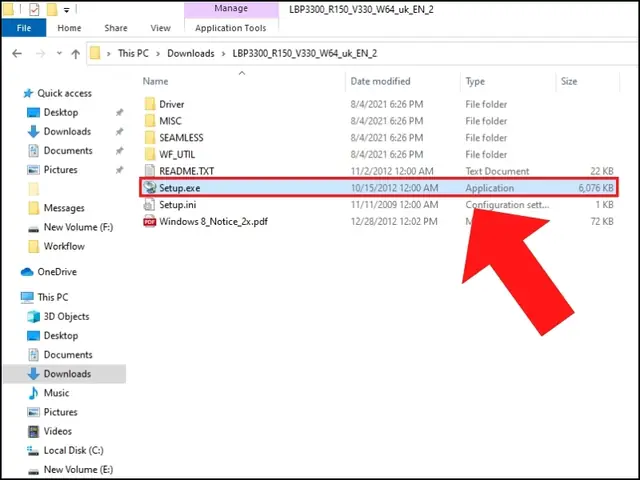Sort by the Size column header
Viewport: 640px width, 480px height.
click(x=568, y=81)
